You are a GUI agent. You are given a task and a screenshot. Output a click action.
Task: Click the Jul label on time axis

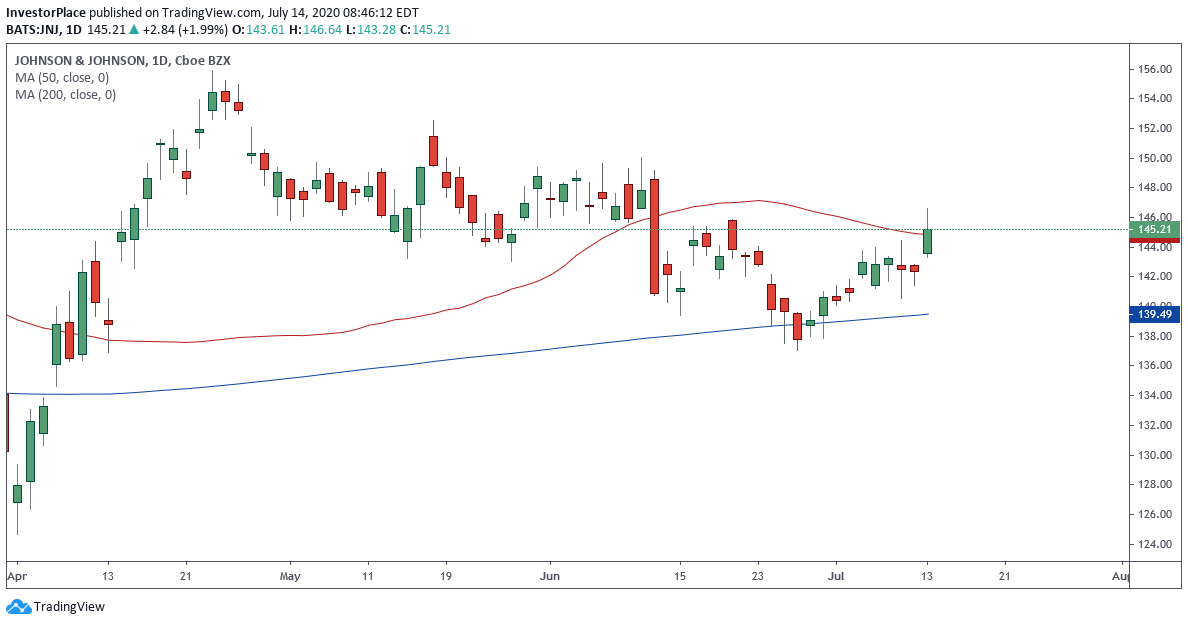click(836, 577)
